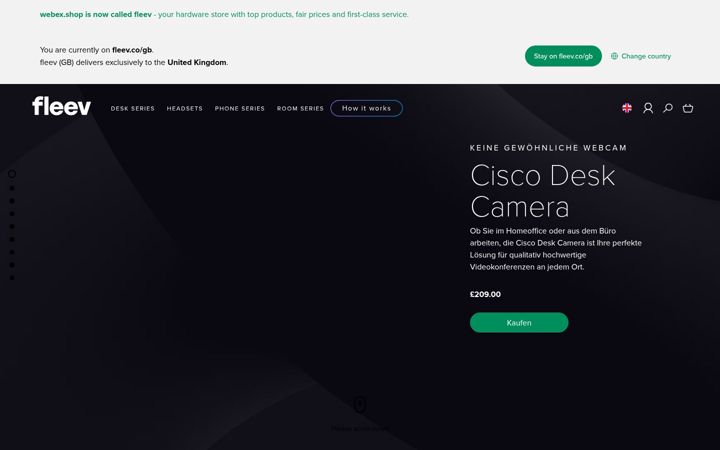Click the £209.00 price
The width and height of the screenshot is (720, 450).
point(485,294)
